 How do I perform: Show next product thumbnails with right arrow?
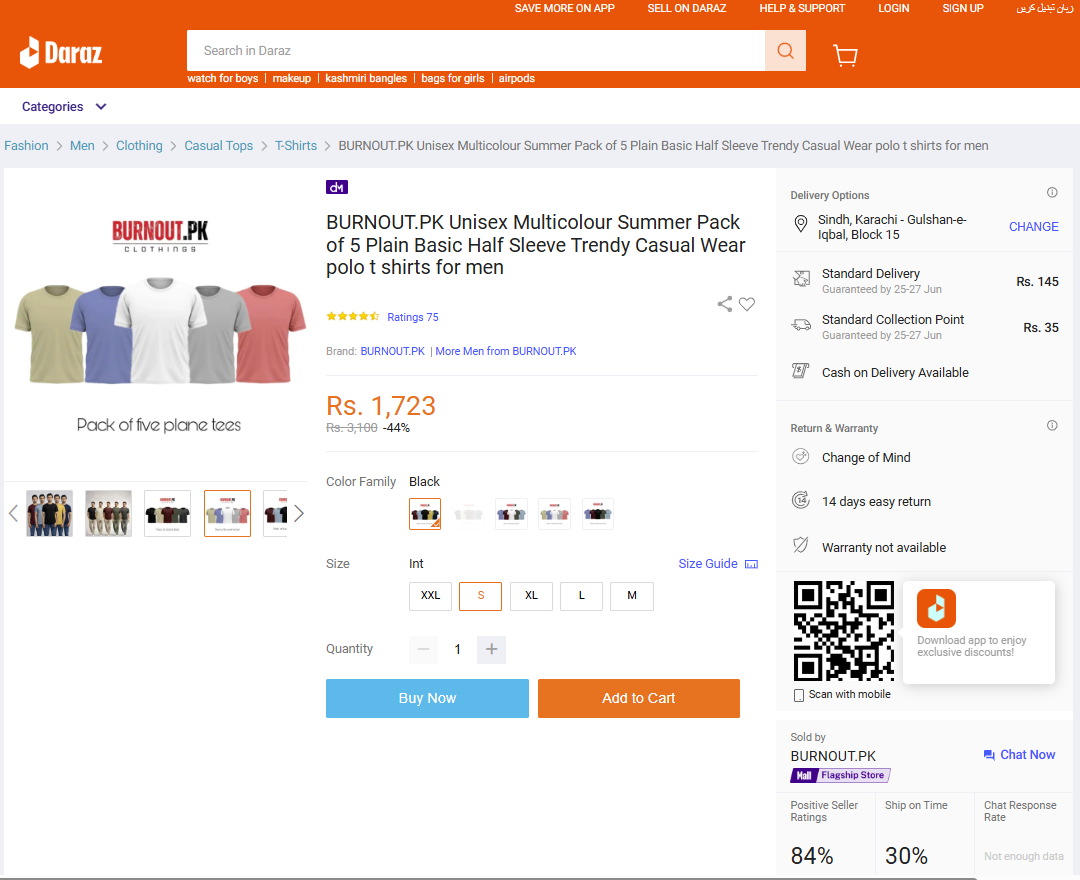pyautogui.click(x=299, y=514)
